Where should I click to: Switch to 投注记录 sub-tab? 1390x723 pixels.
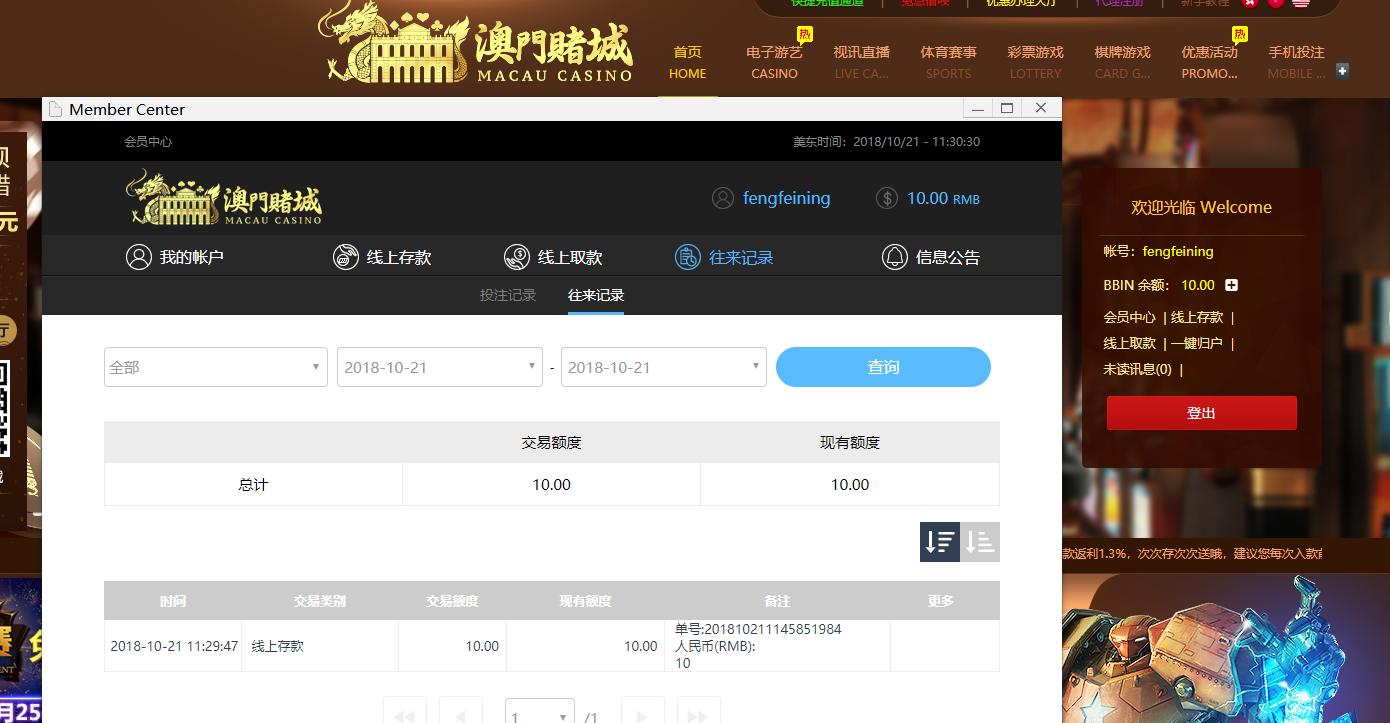508,295
